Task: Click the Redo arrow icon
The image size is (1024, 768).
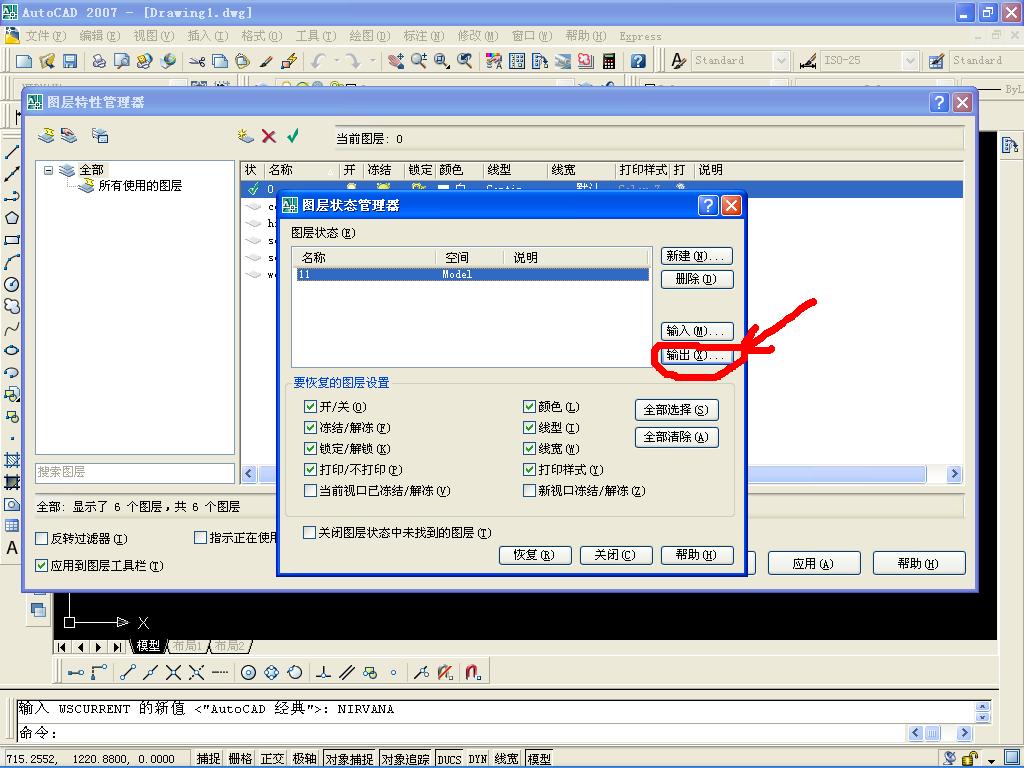Action: [353, 61]
